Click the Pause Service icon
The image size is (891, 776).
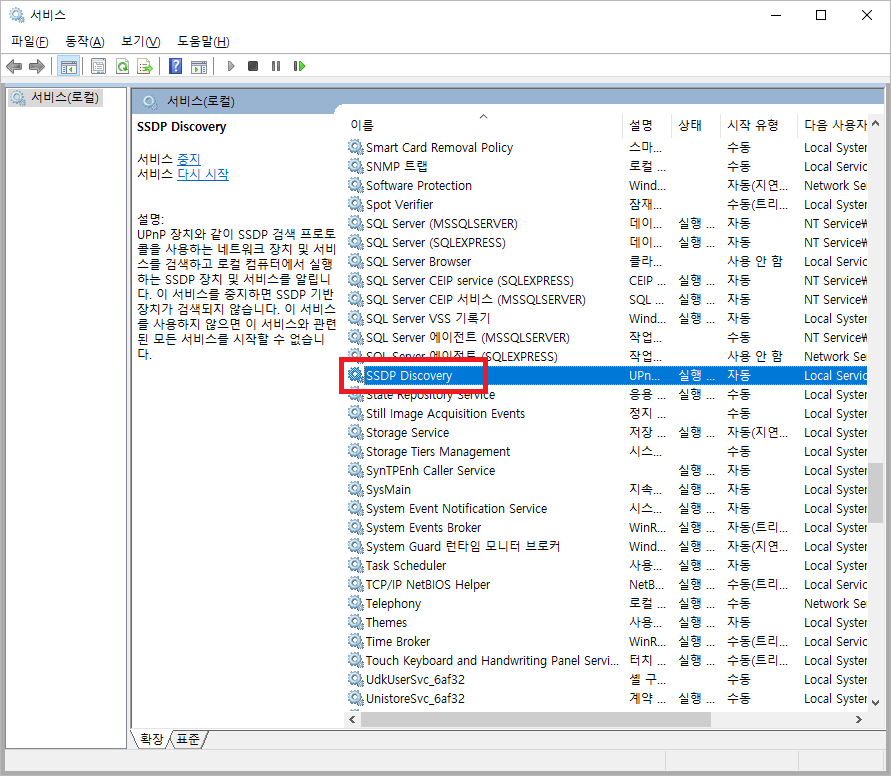(276, 66)
